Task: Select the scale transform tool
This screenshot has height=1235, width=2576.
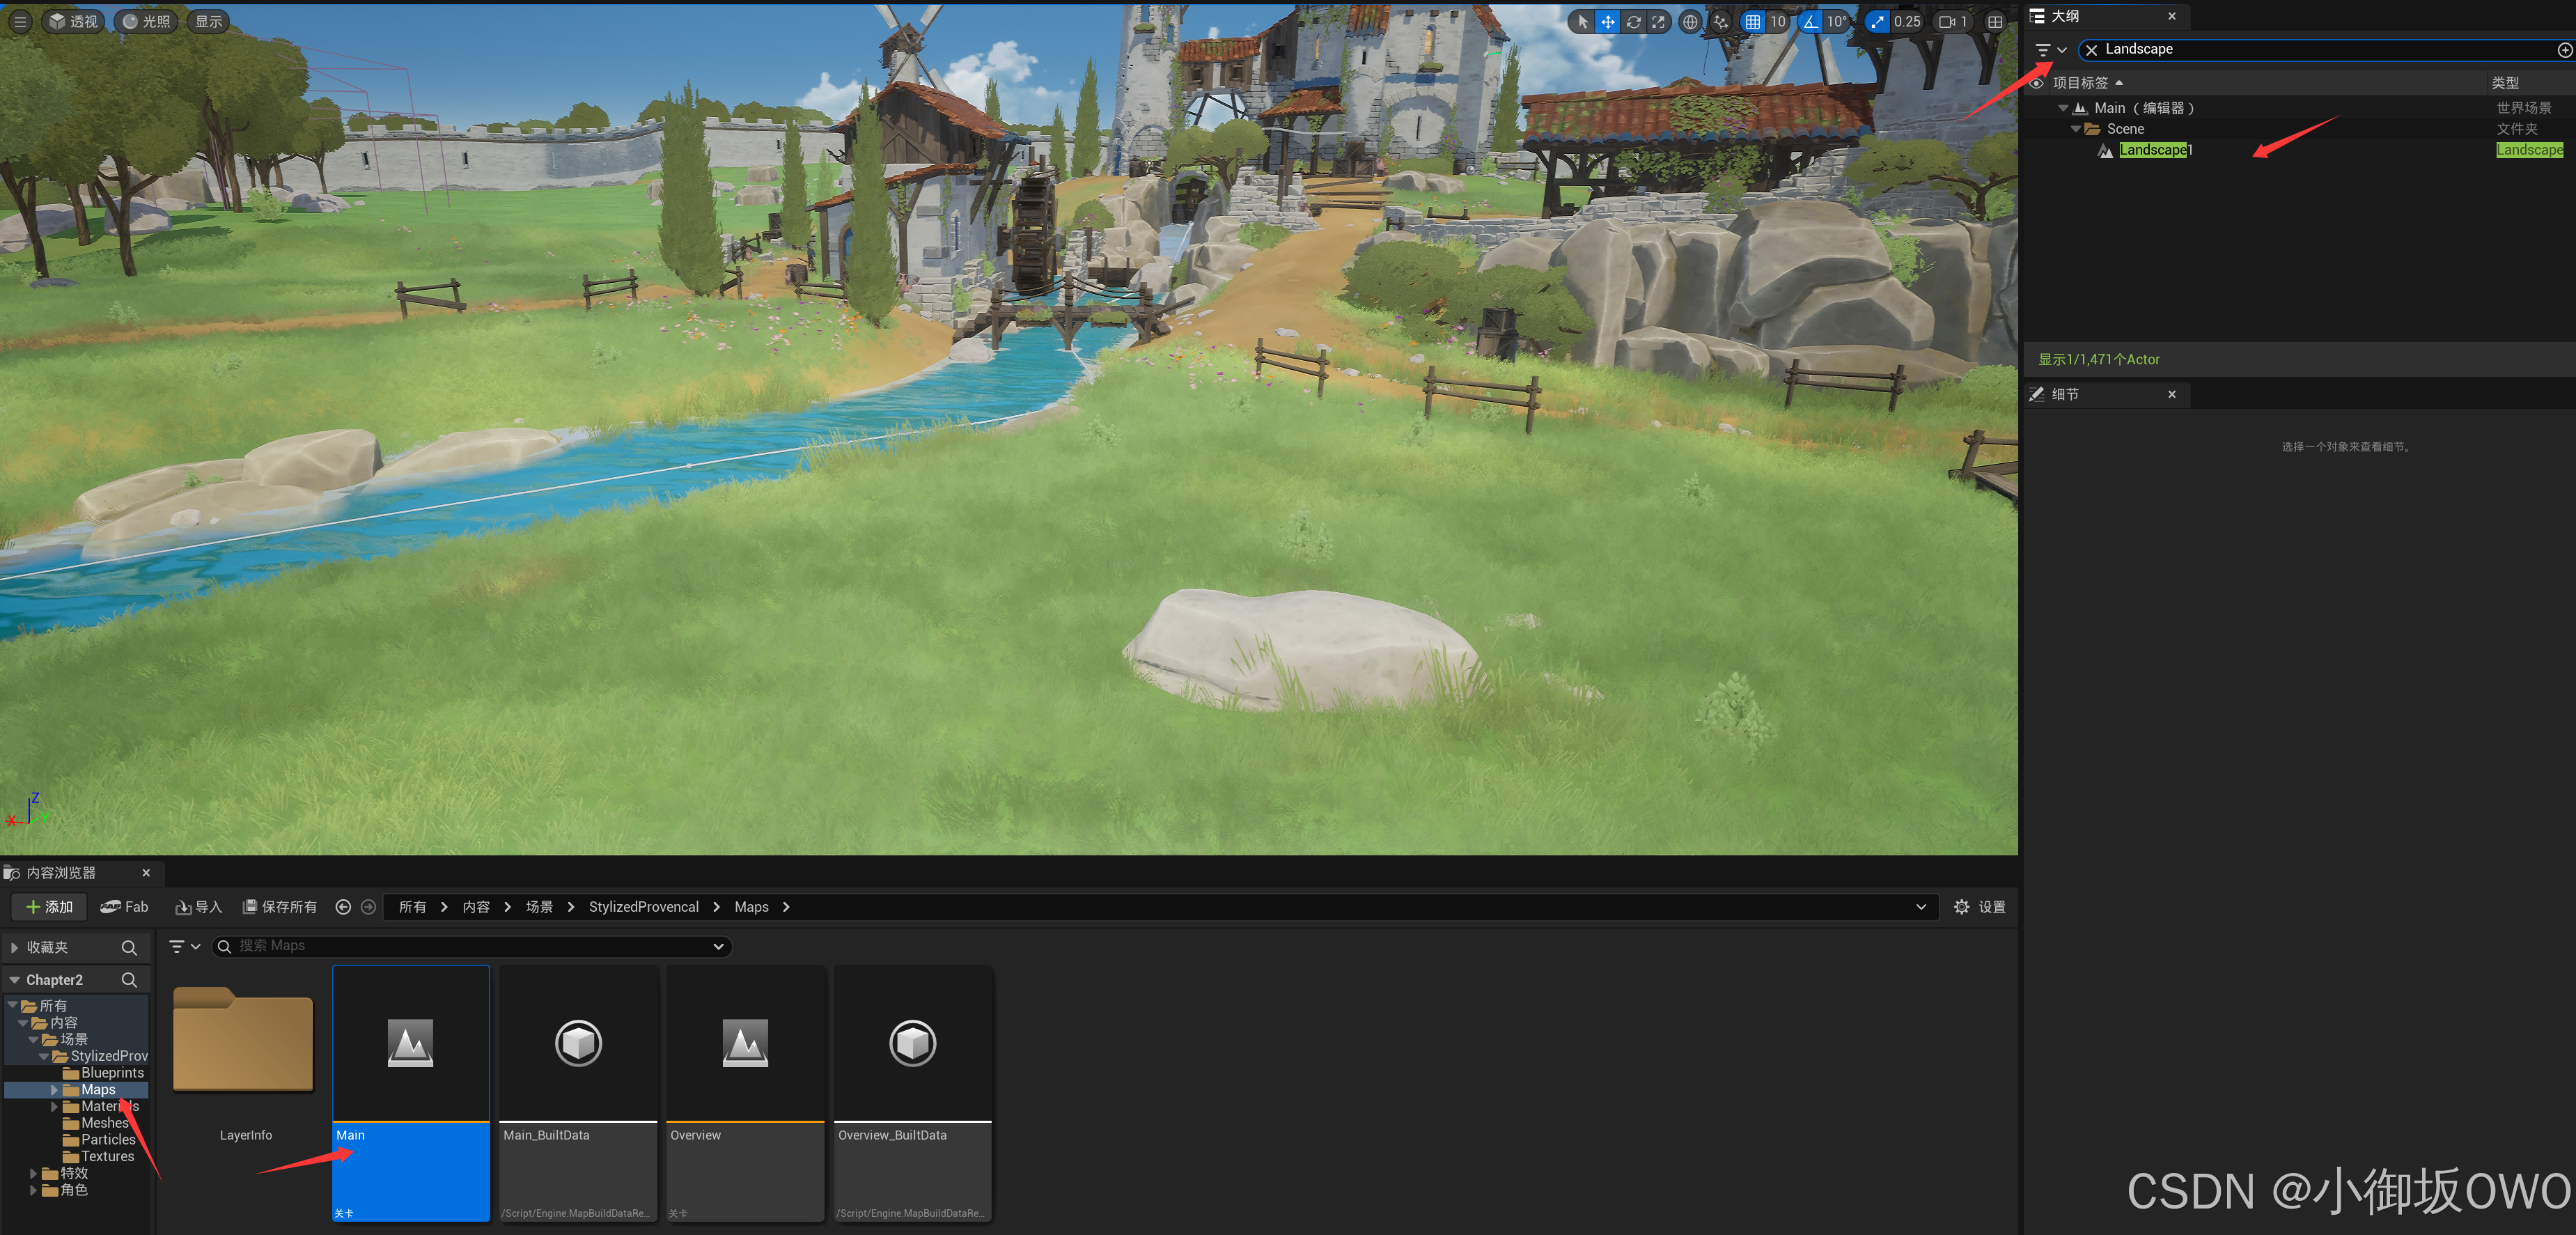Action: tap(1659, 21)
